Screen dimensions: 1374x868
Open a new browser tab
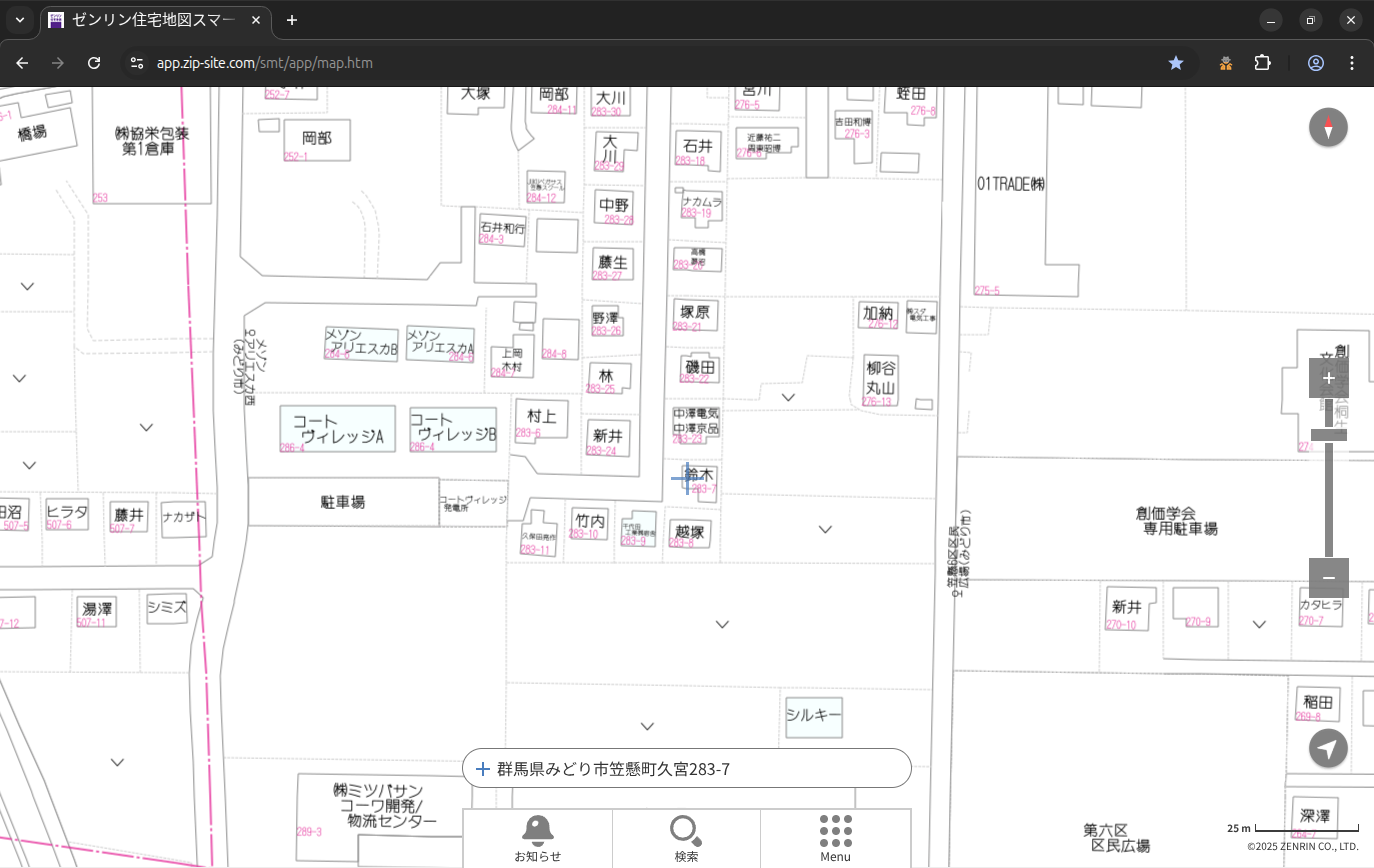tap(292, 20)
